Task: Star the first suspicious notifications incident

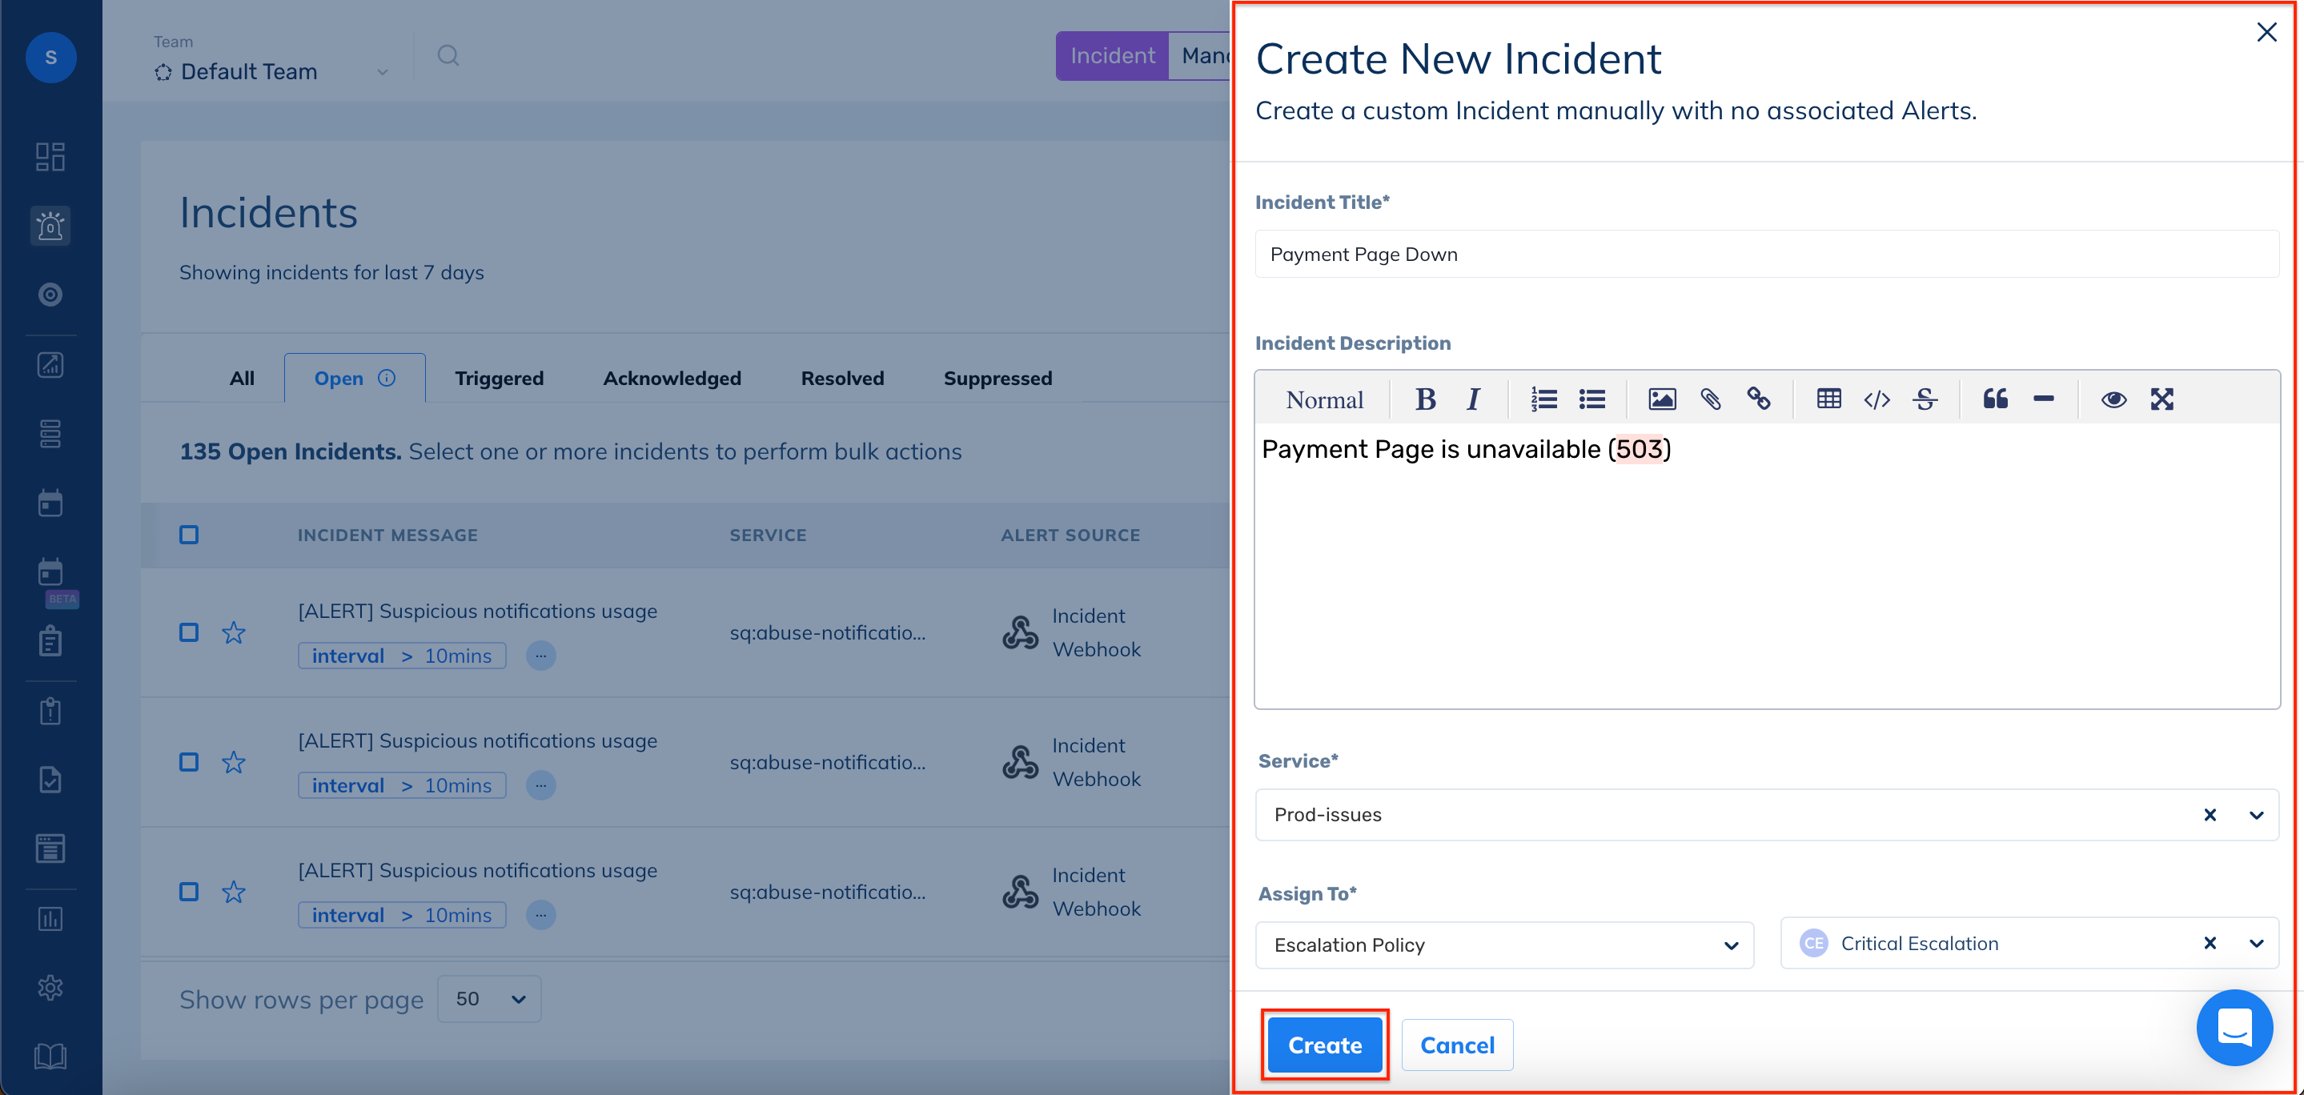Action: (234, 633)
